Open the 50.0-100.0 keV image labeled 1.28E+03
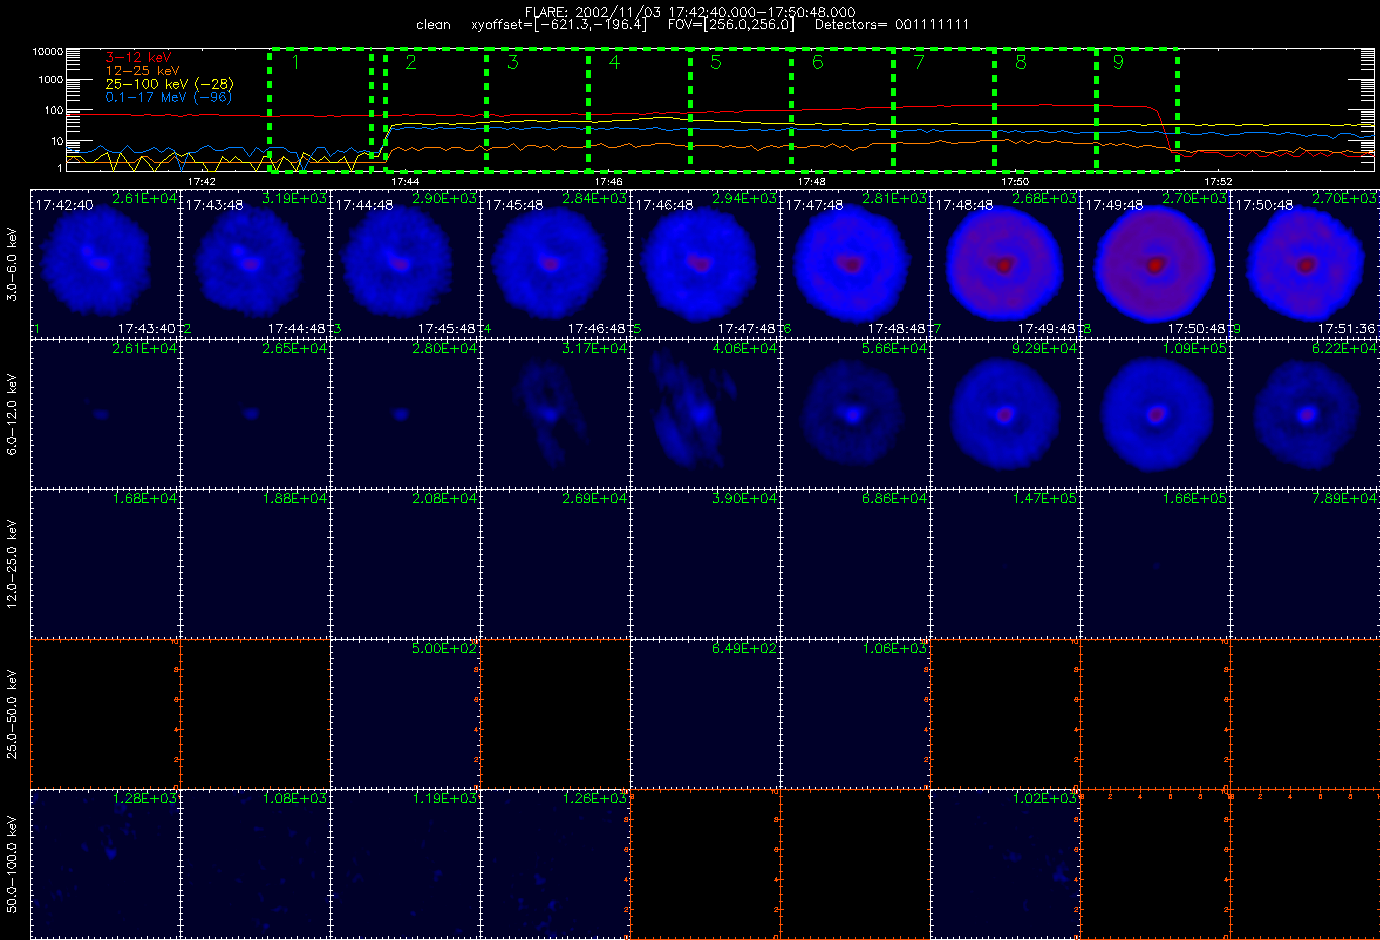The image size is (1380, 940). (105, 864)
